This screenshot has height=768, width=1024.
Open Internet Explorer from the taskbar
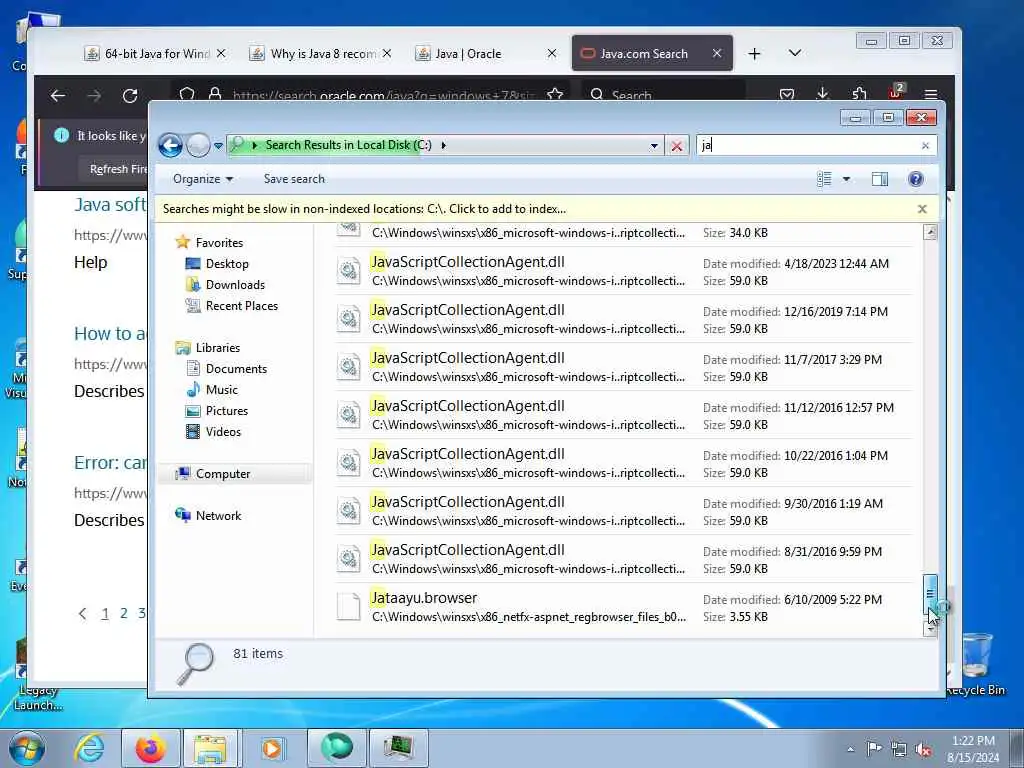pyautogui.click(x=89, y=748)
